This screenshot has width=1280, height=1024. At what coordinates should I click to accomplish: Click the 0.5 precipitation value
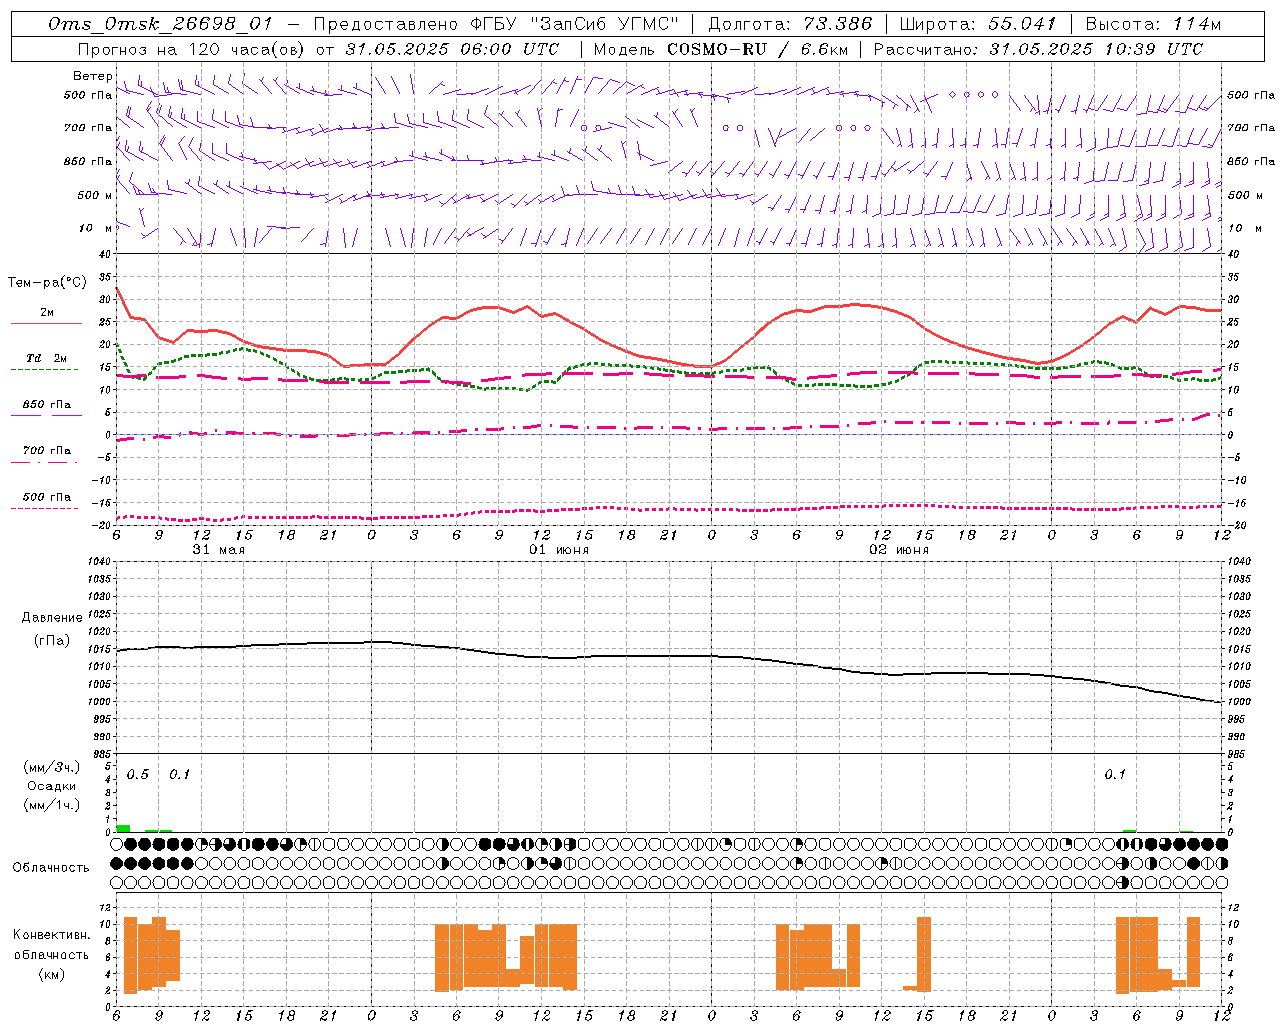click(137, 775)
